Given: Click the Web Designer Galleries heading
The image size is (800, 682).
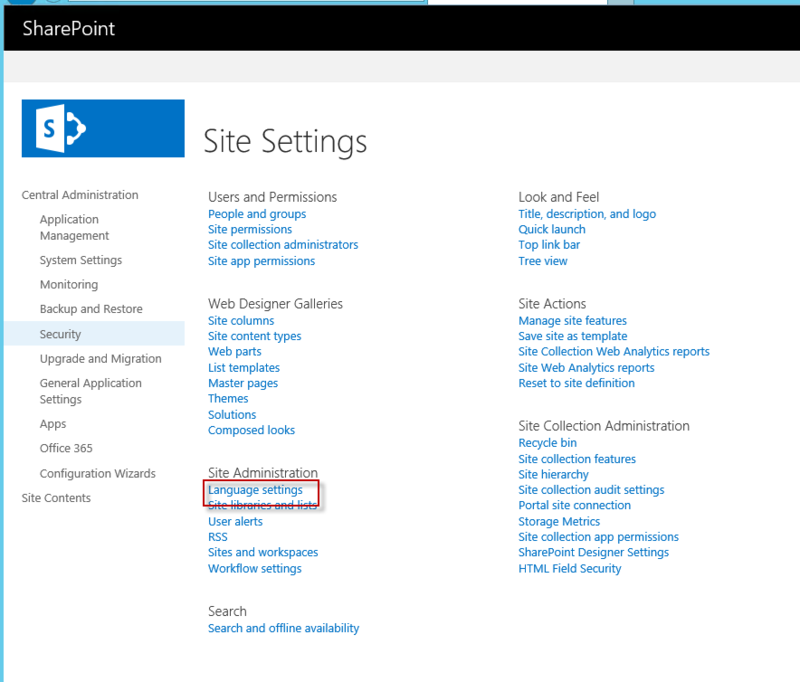Looking at the screenshot, I should [276, 304].
